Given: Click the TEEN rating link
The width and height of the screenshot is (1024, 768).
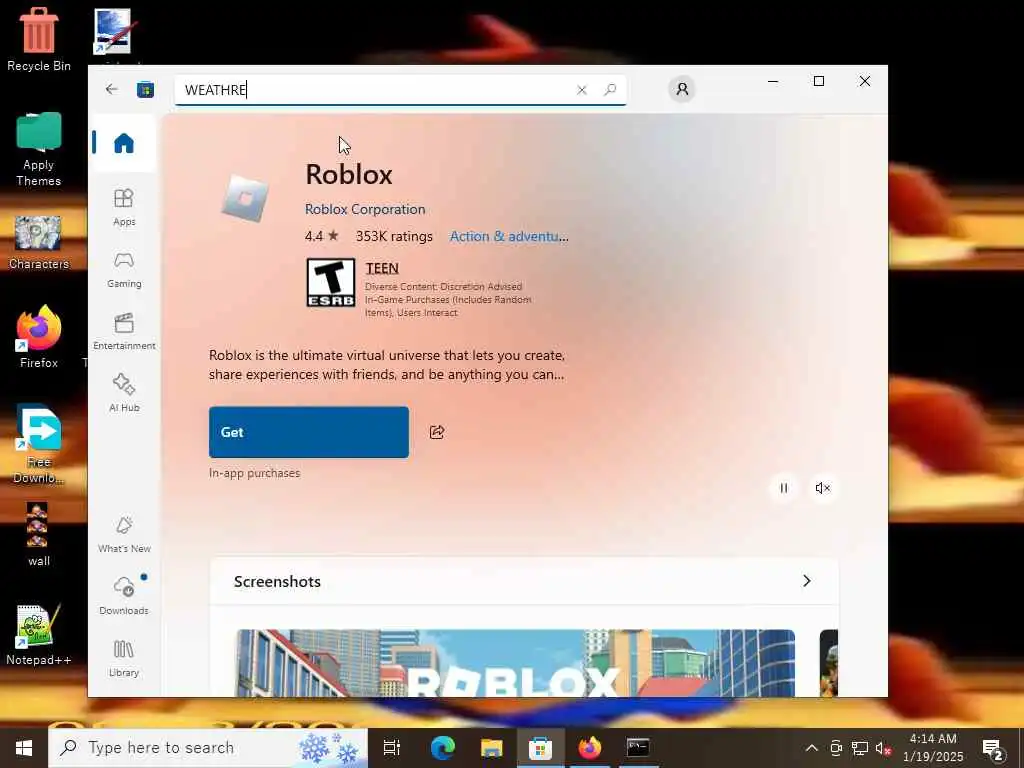Looking at the screenshot, I should [x=382, y=268].
